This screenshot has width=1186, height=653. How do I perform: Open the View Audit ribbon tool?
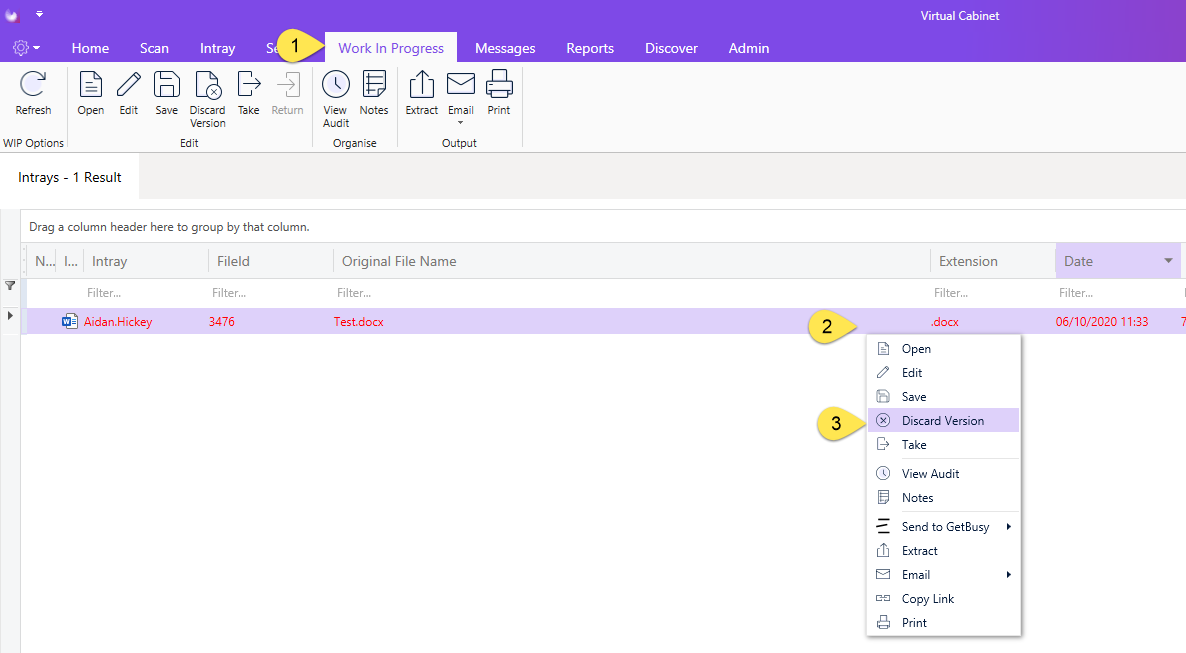click(x=336, y=85)
